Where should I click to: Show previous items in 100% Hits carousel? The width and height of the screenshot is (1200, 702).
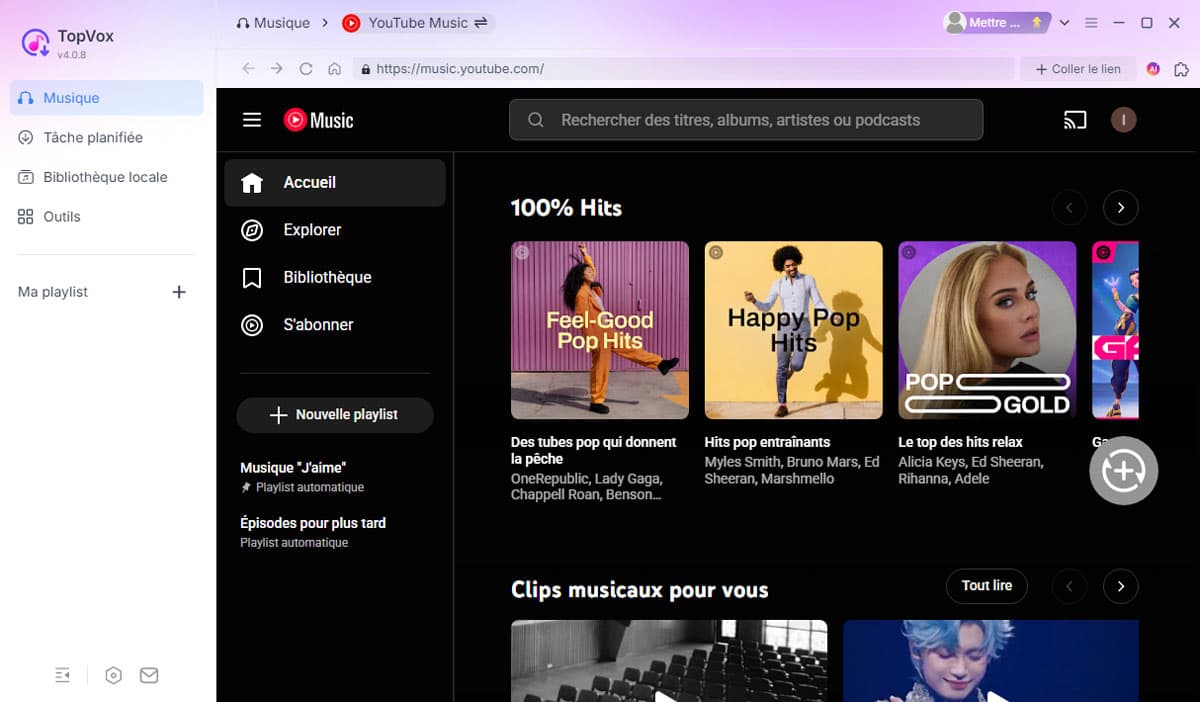1069,208
